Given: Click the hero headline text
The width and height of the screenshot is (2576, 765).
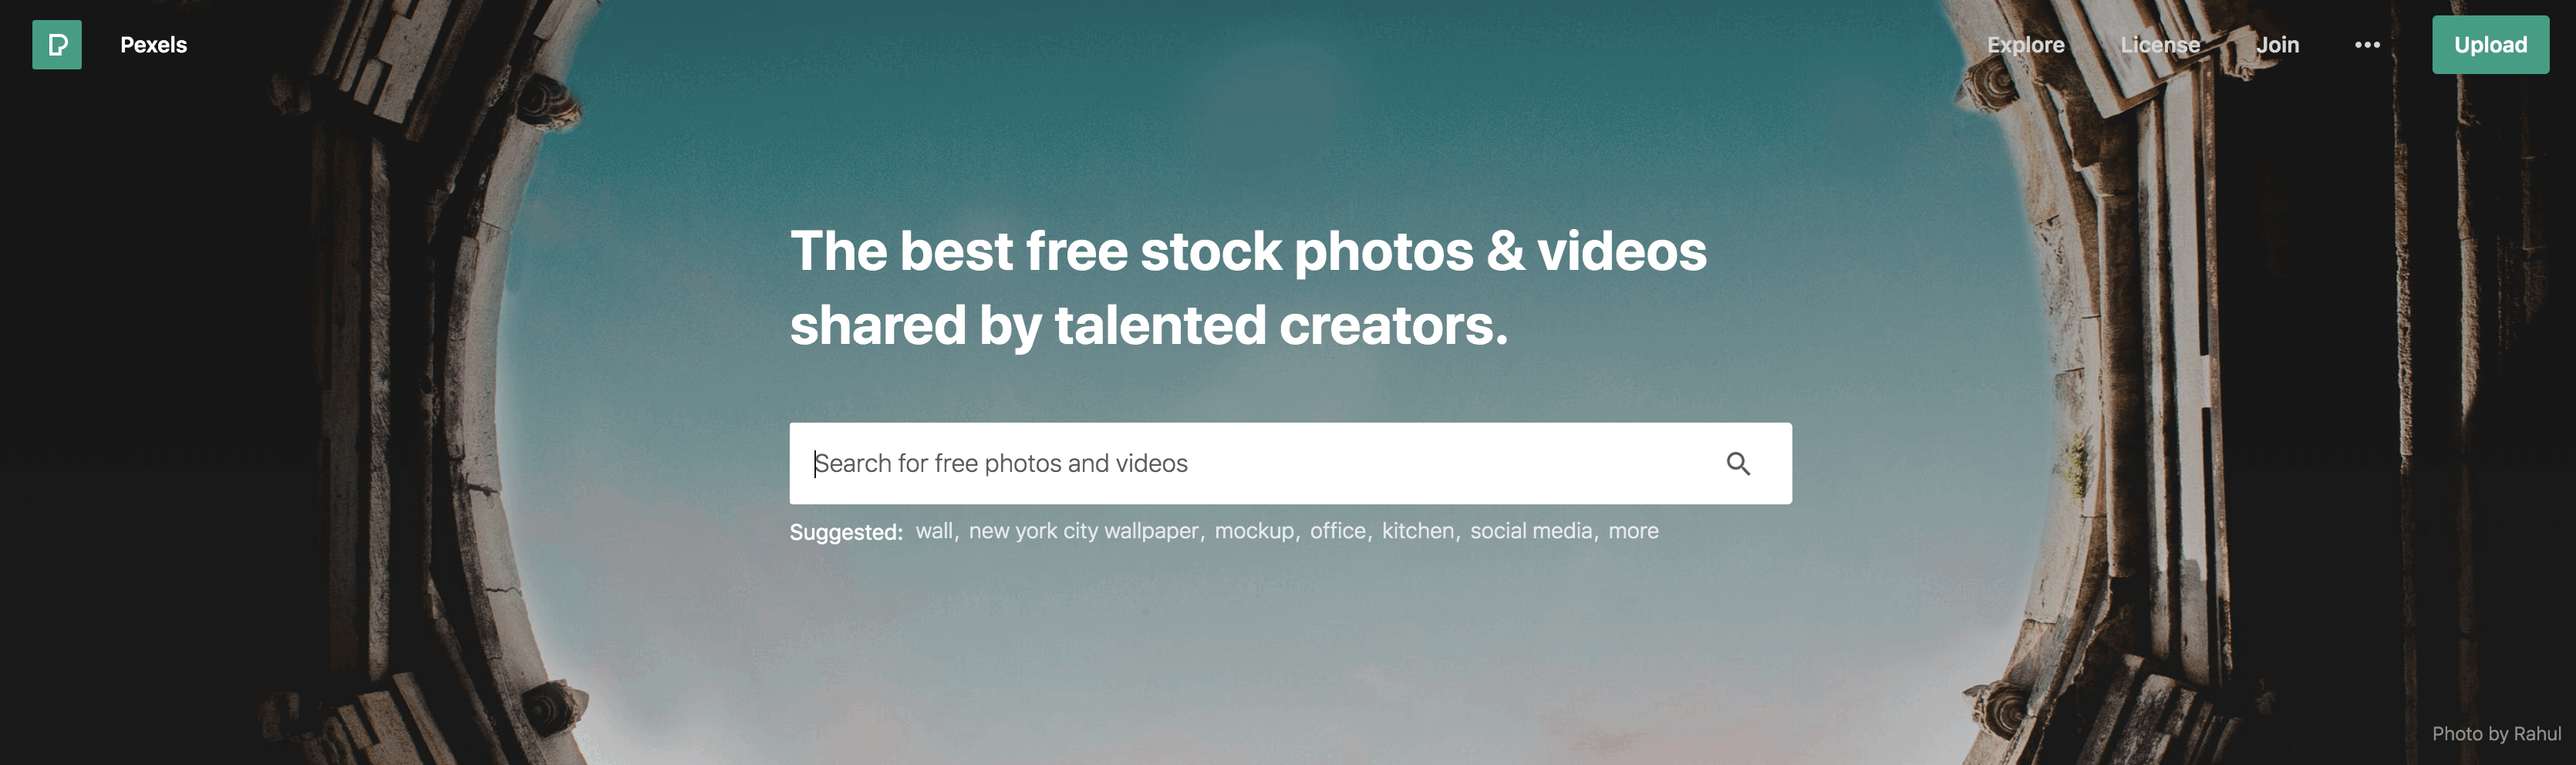Looking at the screenshot, I should [1248, 288].
